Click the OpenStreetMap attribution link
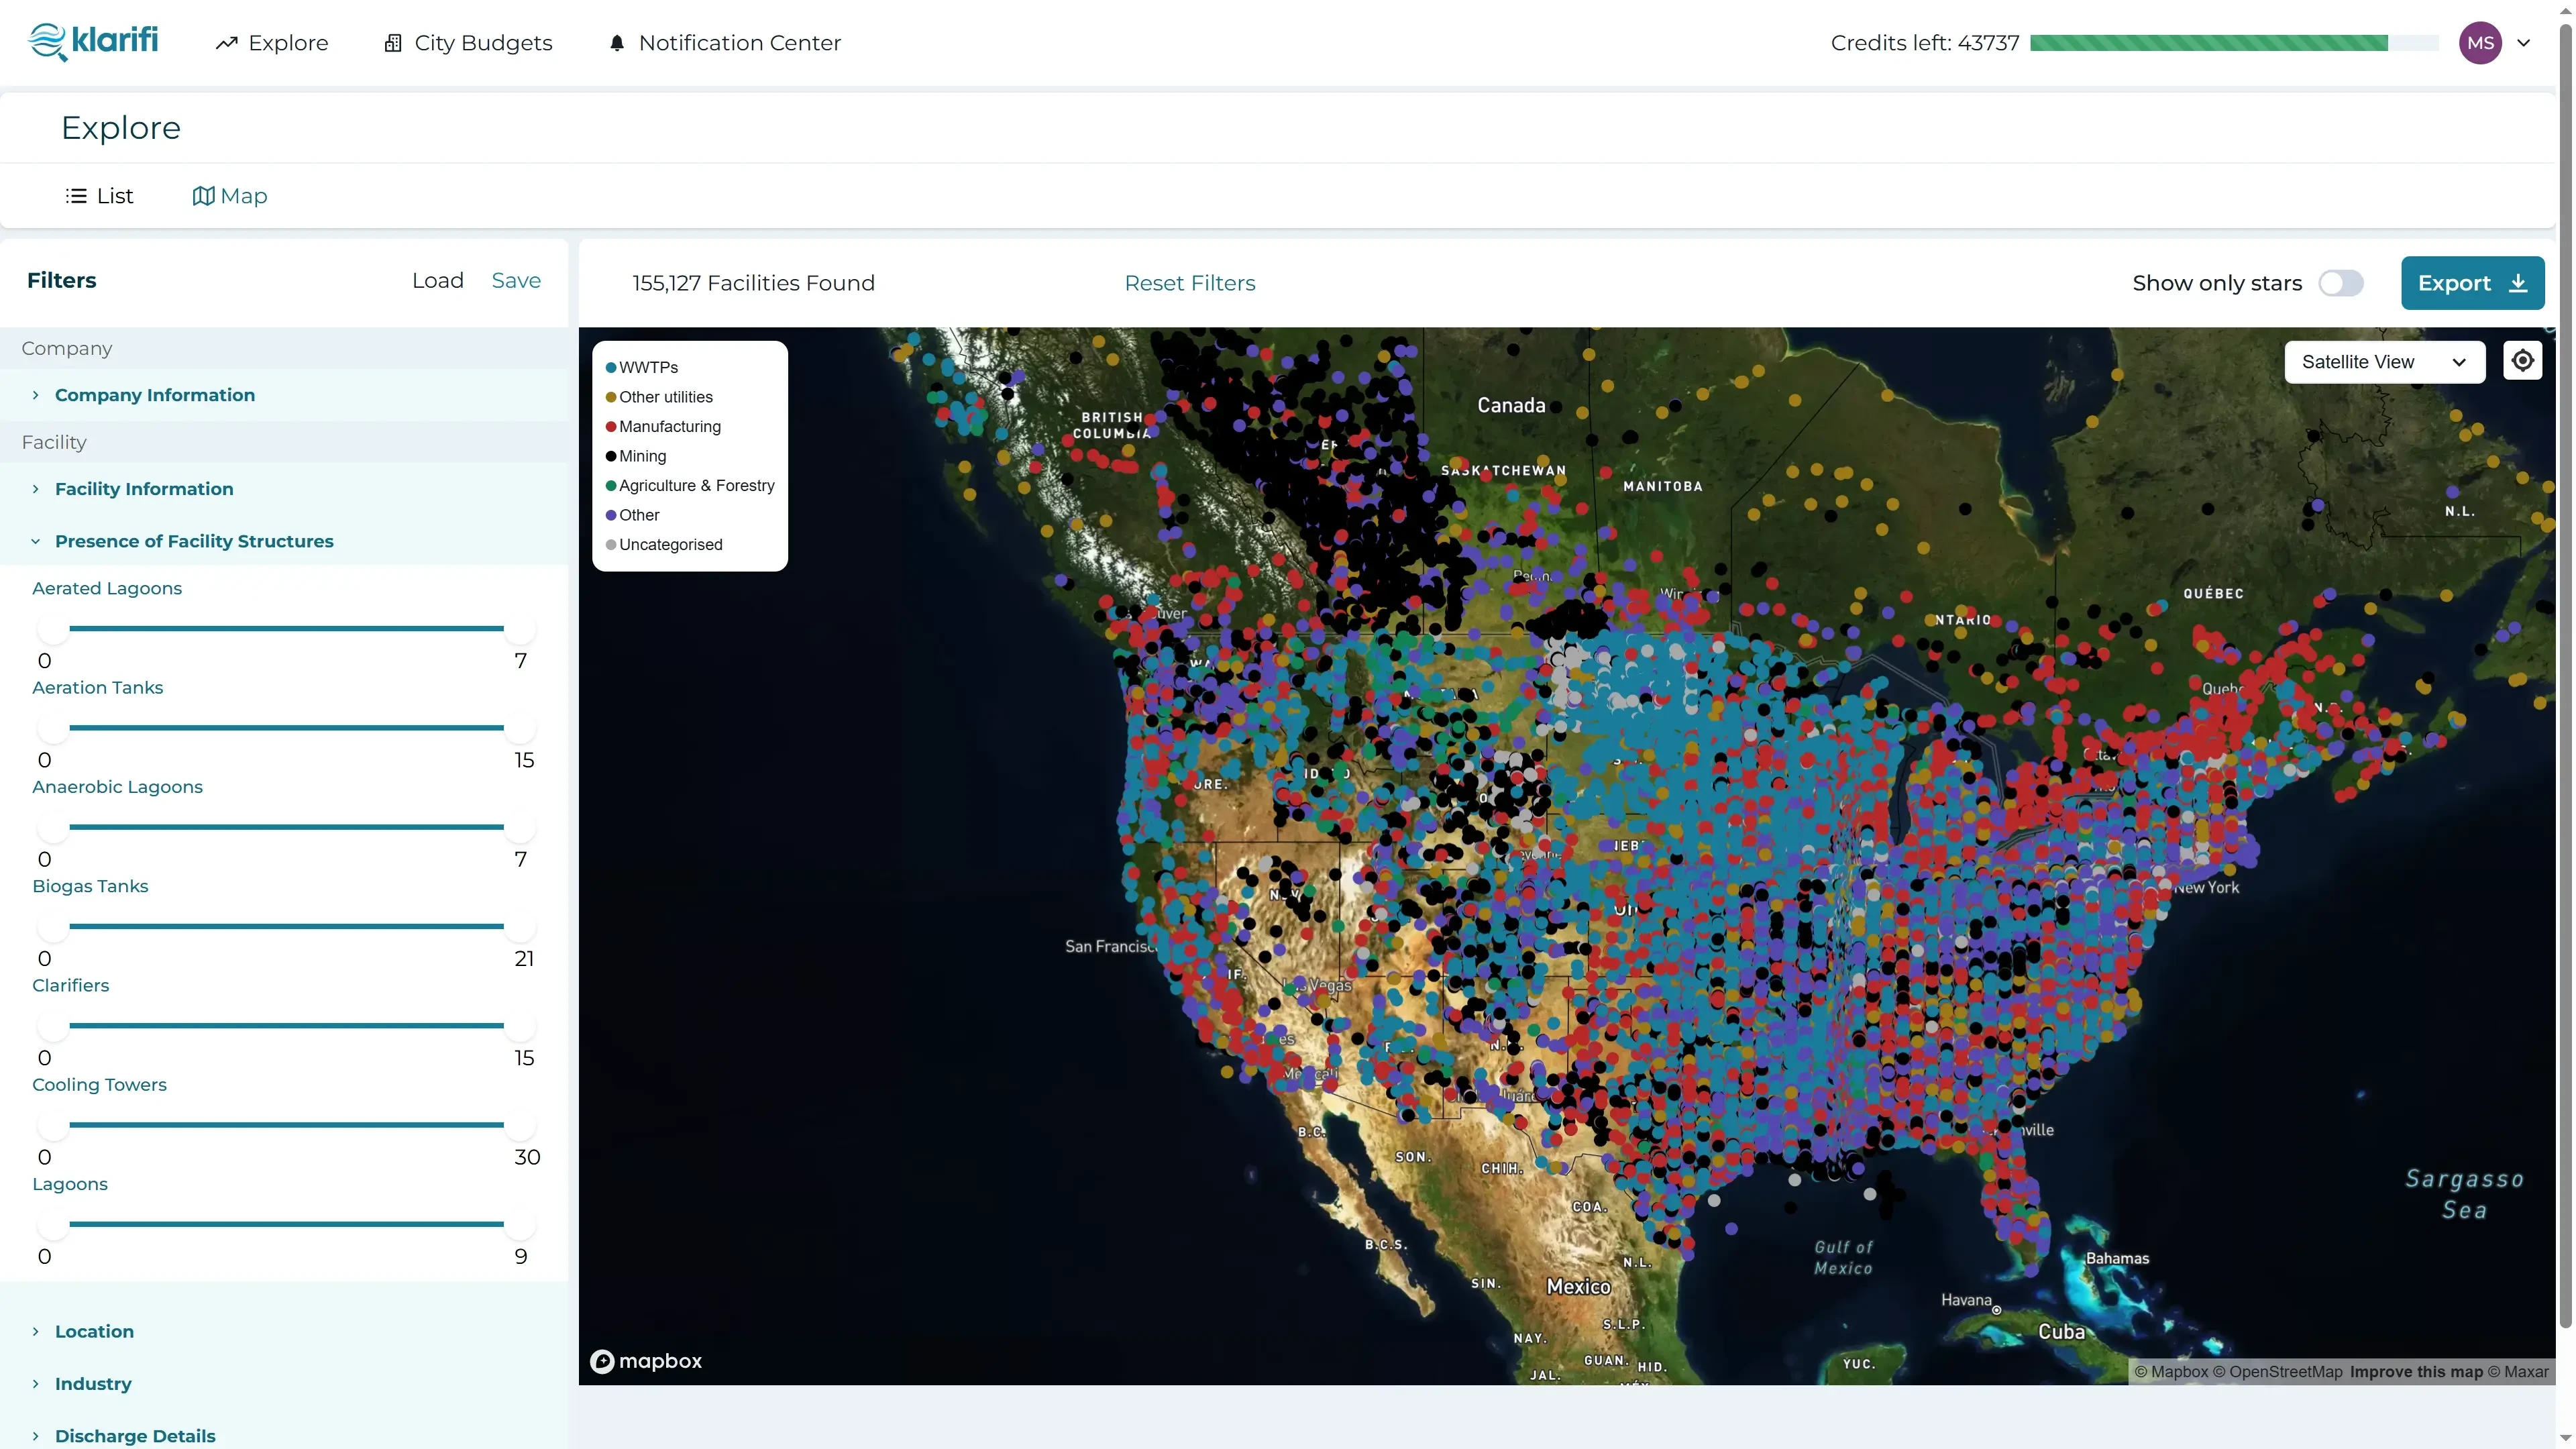 2277,1372
